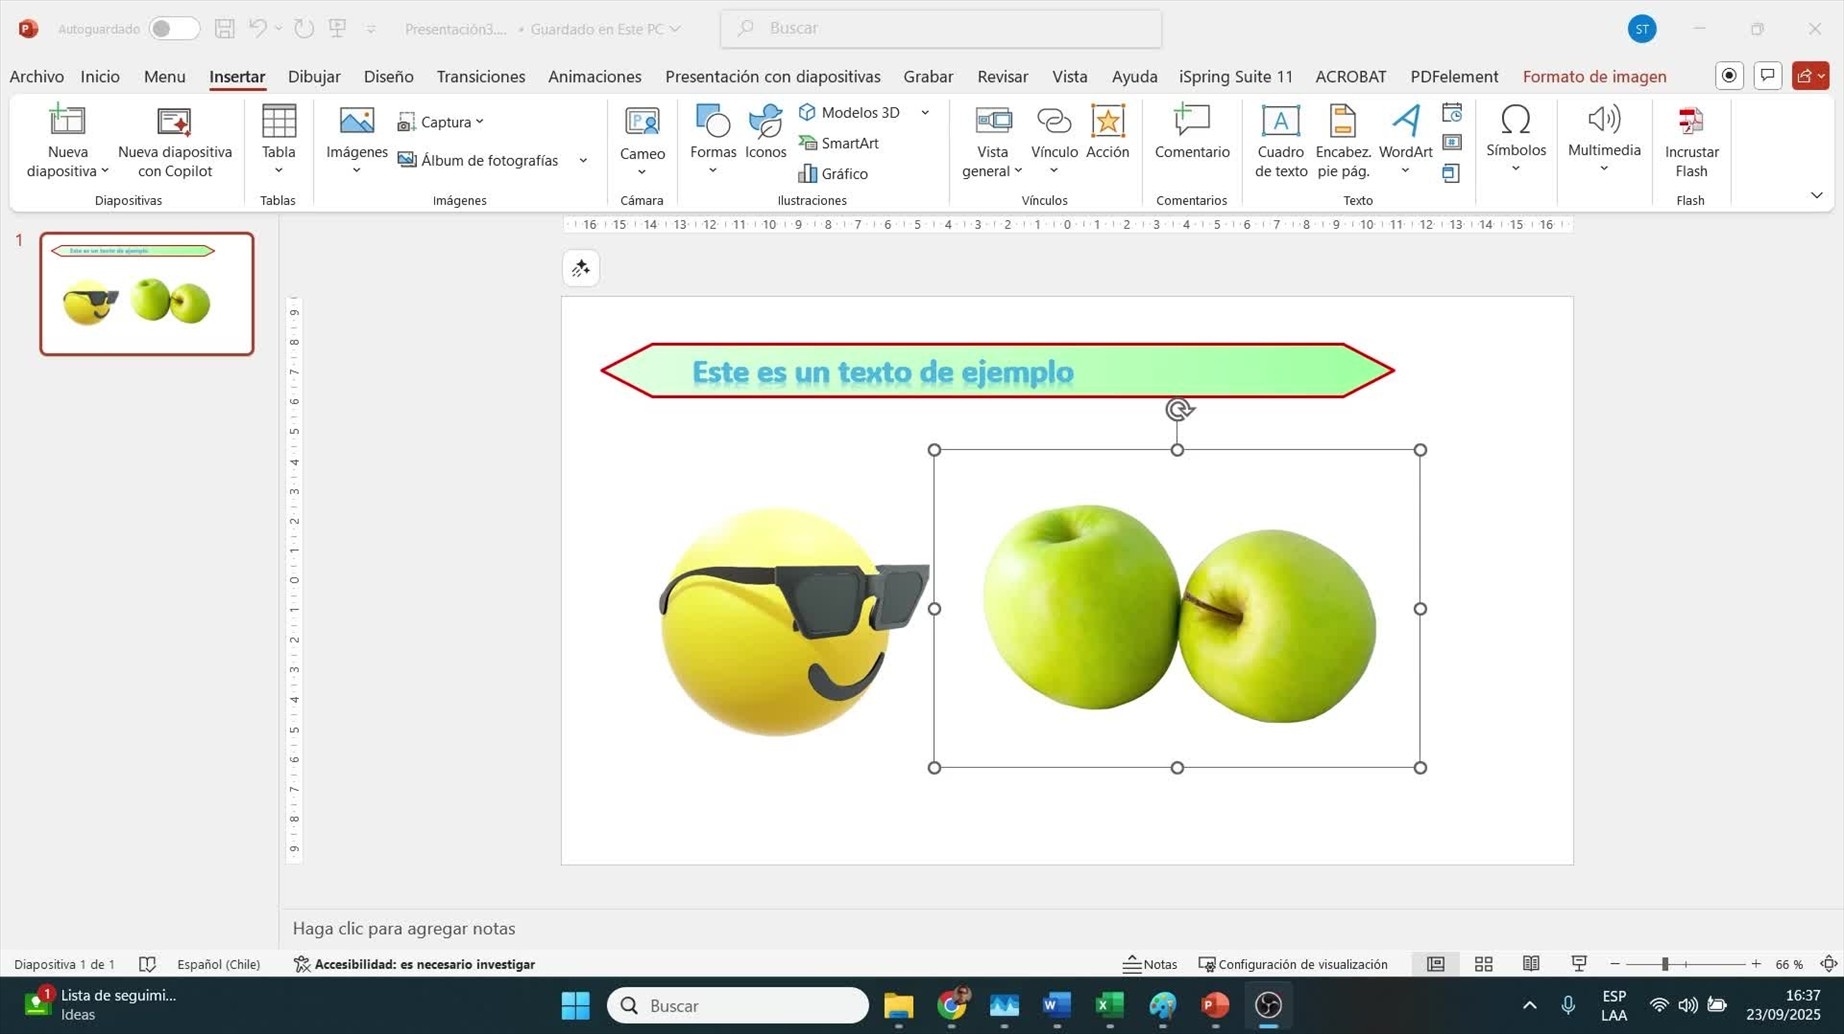1844x1034 pixels.
Task: Expand the Captura dropdown
Action: pyautogui.click(x=441, y=122)
